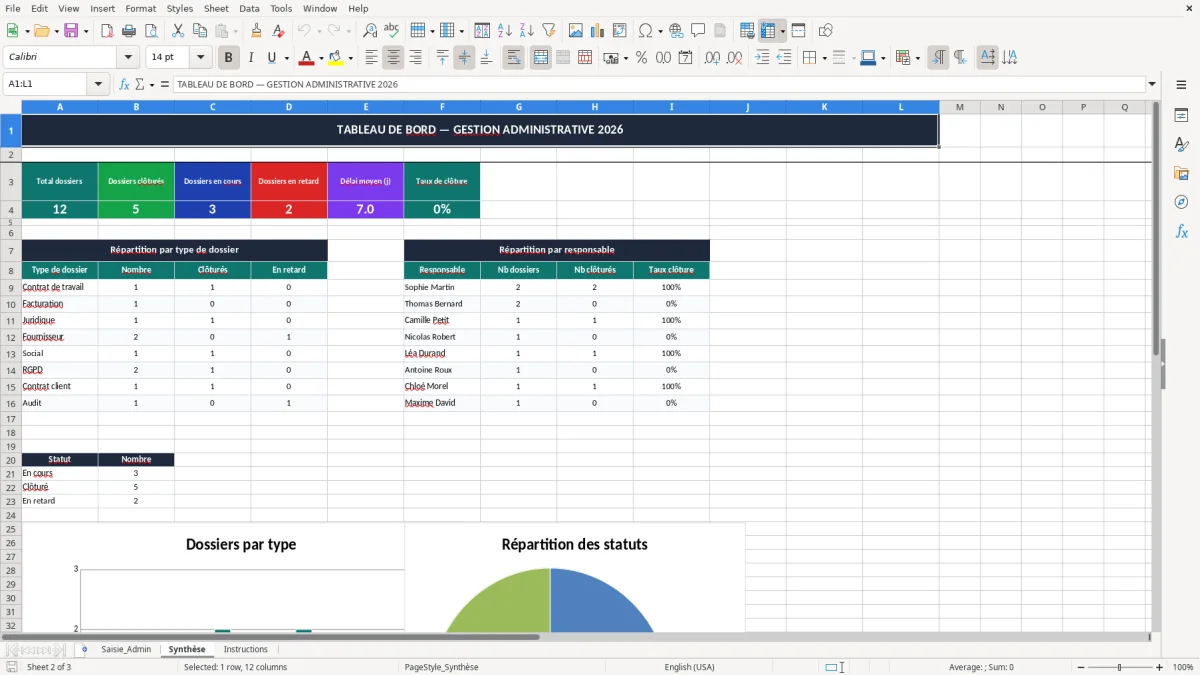Screen dimensions: 1200x675
Task: Open the Format menu
Action: [x=140, y=8]
